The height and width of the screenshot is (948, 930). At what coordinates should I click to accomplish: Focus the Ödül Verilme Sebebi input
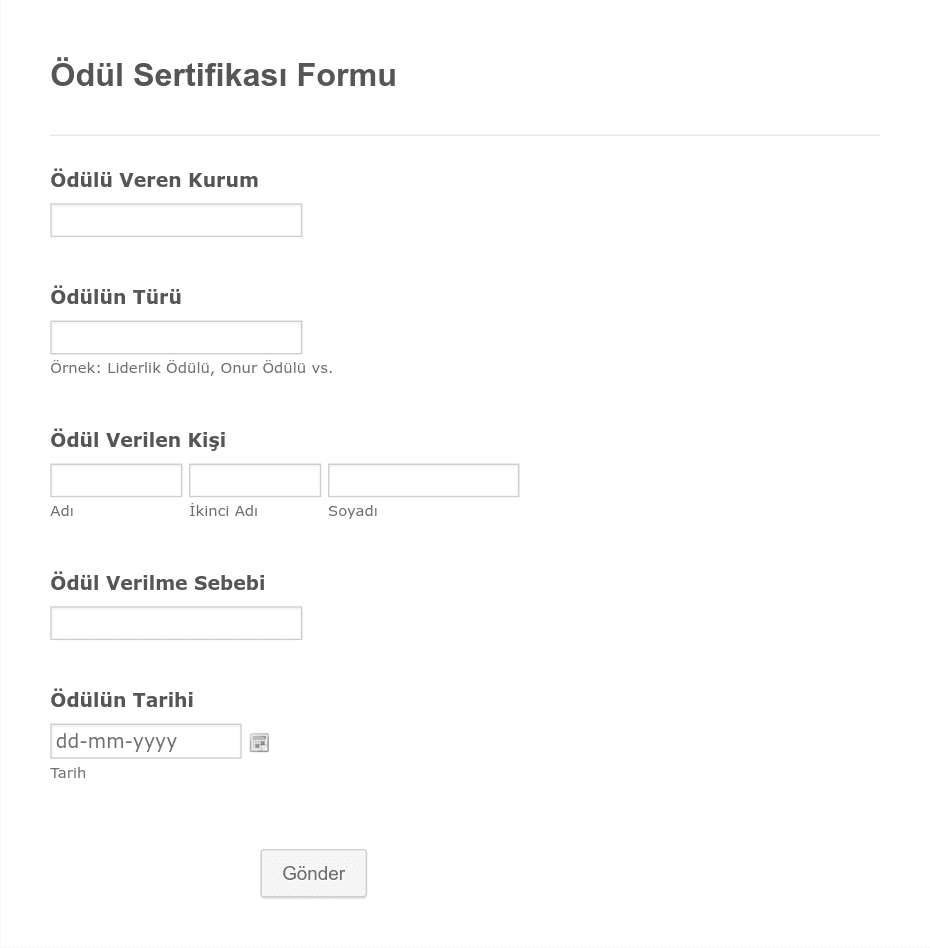click(176, 623)
